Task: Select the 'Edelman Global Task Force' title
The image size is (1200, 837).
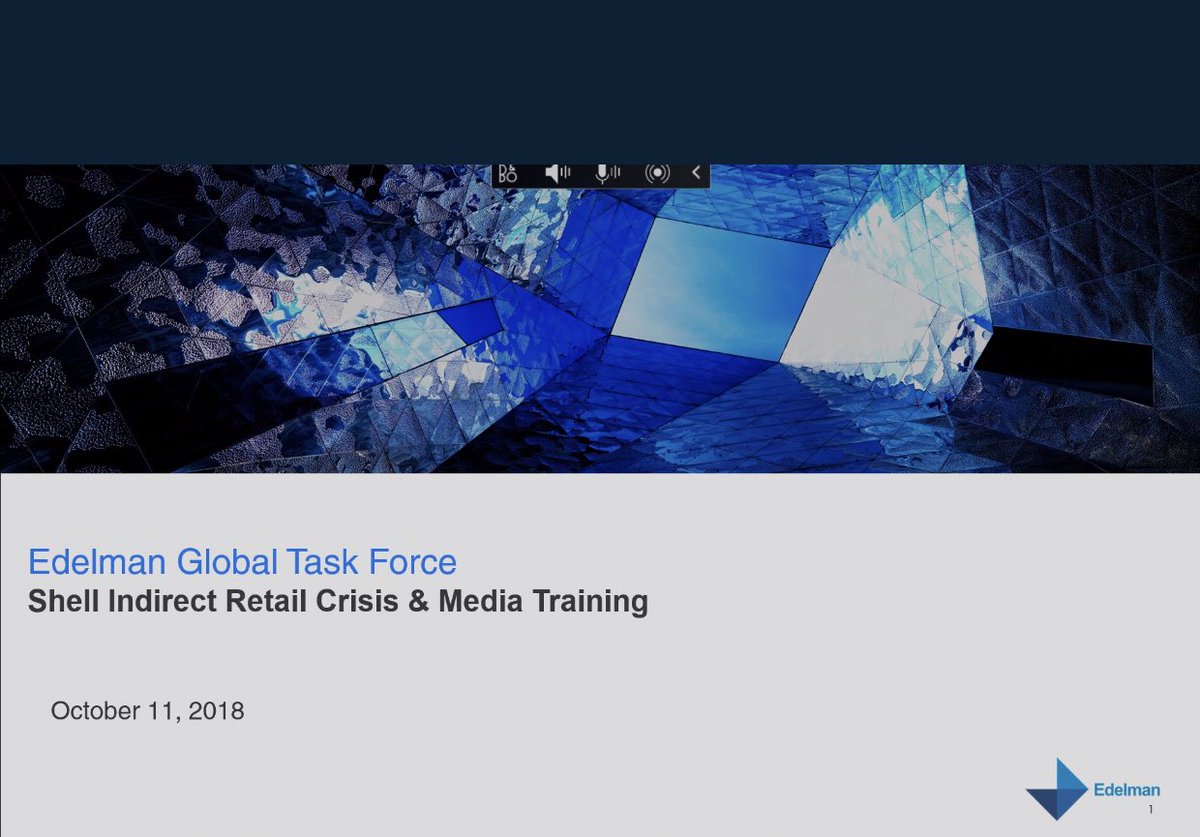Action: coord(242,562)
